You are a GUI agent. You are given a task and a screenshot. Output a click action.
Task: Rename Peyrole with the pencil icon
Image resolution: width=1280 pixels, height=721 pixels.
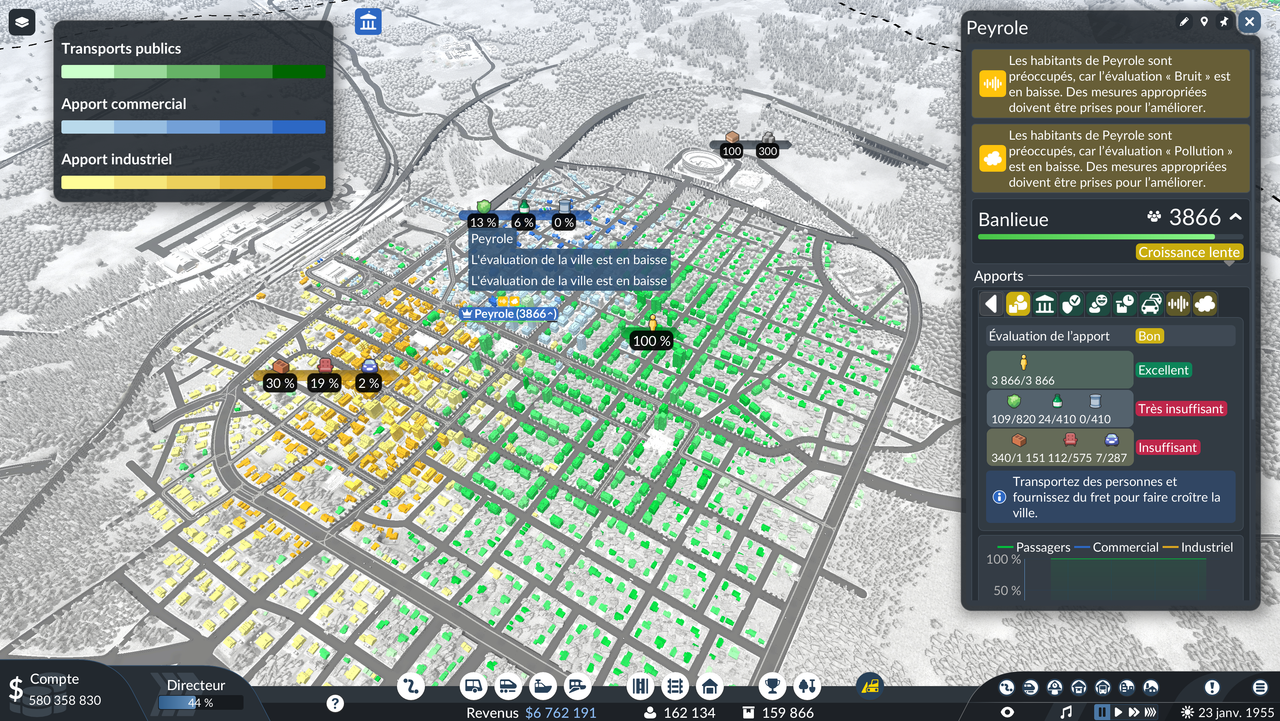[x=1184, y=22]
